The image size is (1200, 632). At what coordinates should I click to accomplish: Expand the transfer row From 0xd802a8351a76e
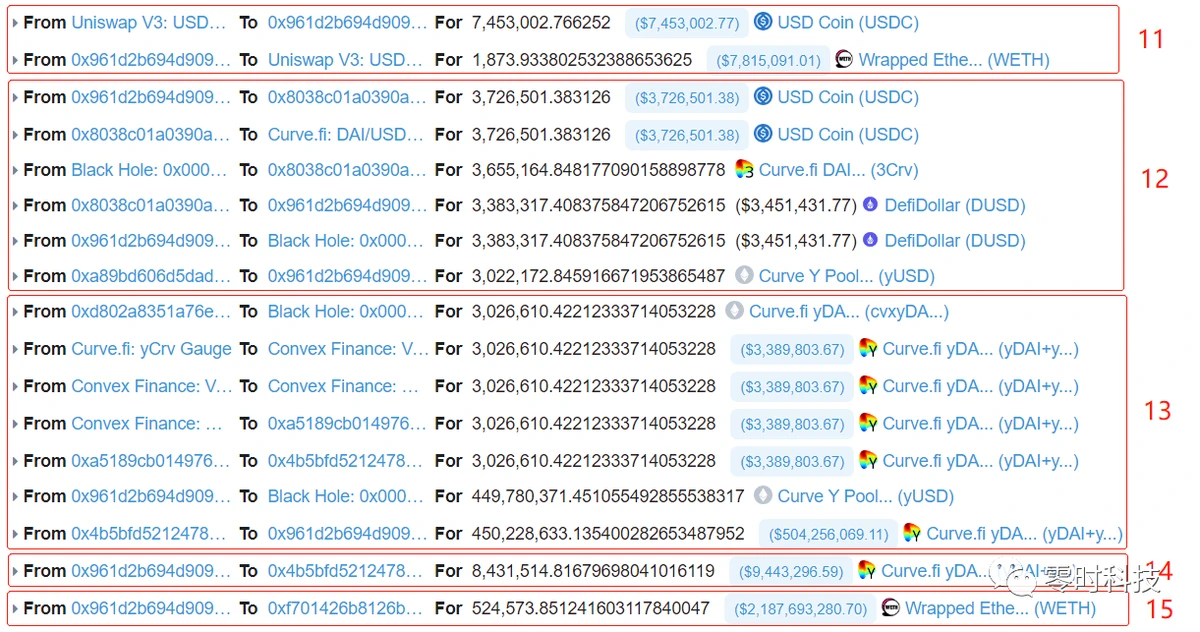tap(15, 313)
